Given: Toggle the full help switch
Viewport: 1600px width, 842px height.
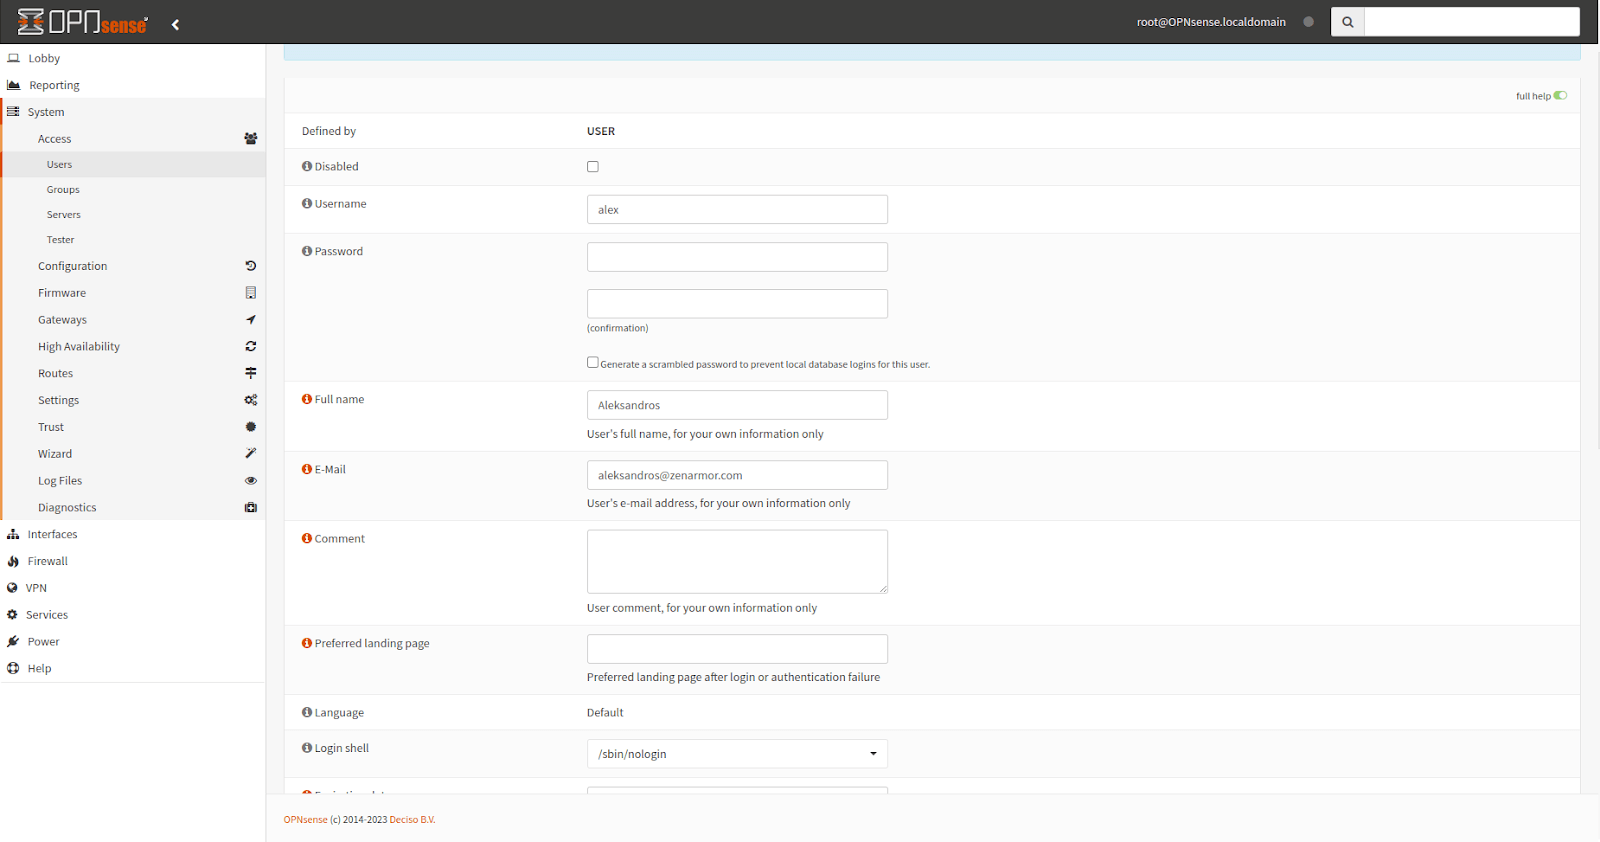Looking at the screenshot, I should pyautogui.click(x=1560, y=96).
